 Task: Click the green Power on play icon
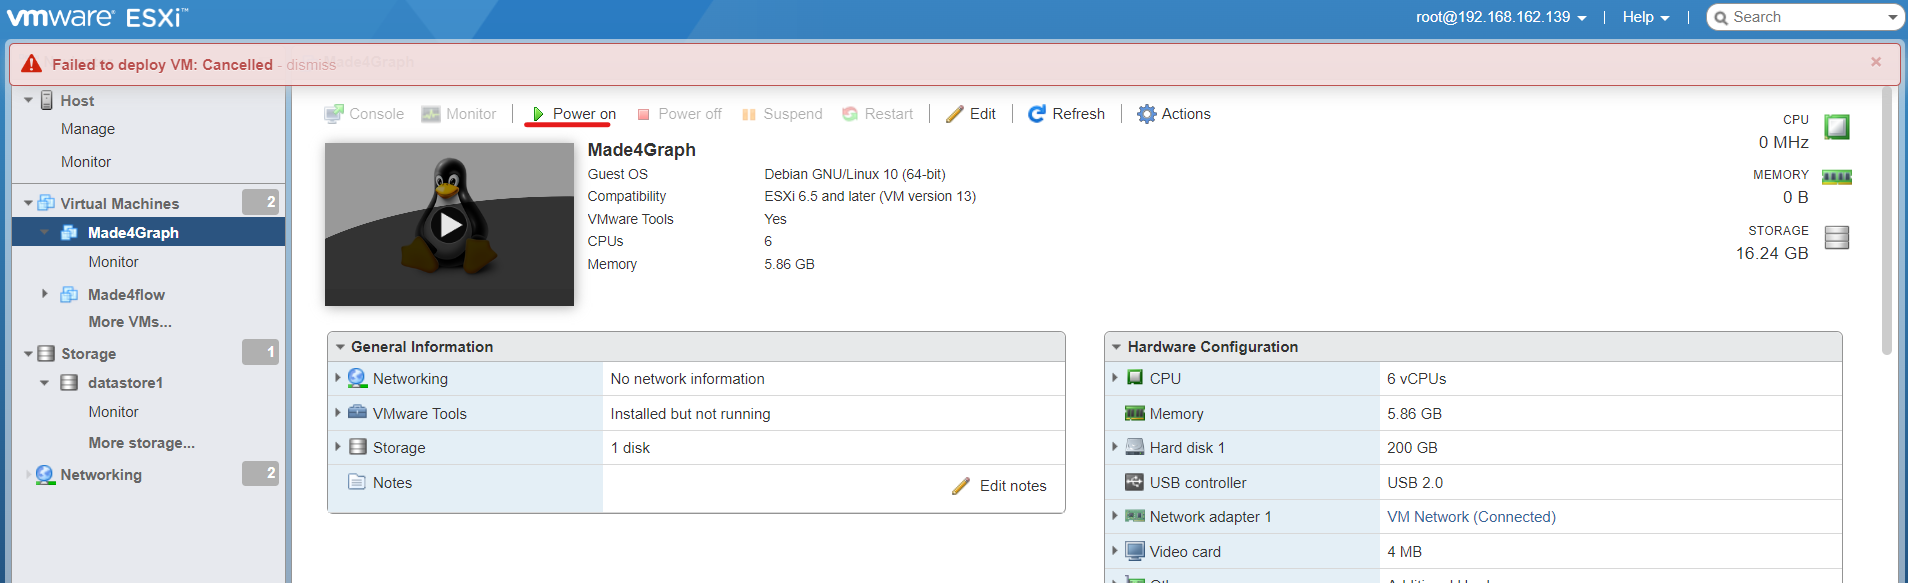(x=538, y=114)
